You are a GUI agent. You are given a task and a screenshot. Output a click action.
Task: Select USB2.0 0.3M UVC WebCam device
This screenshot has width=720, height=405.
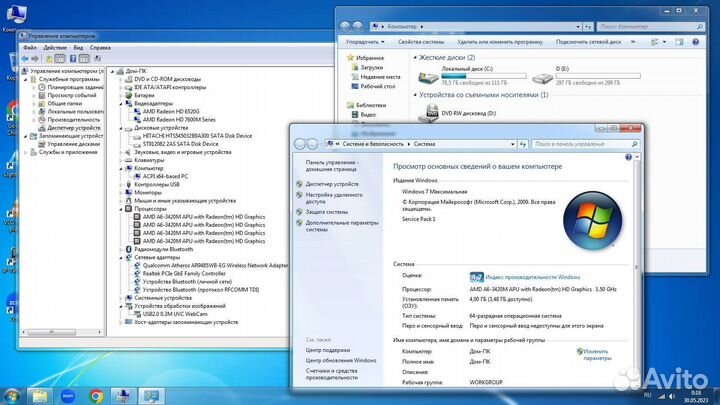[x=175, y=314]
